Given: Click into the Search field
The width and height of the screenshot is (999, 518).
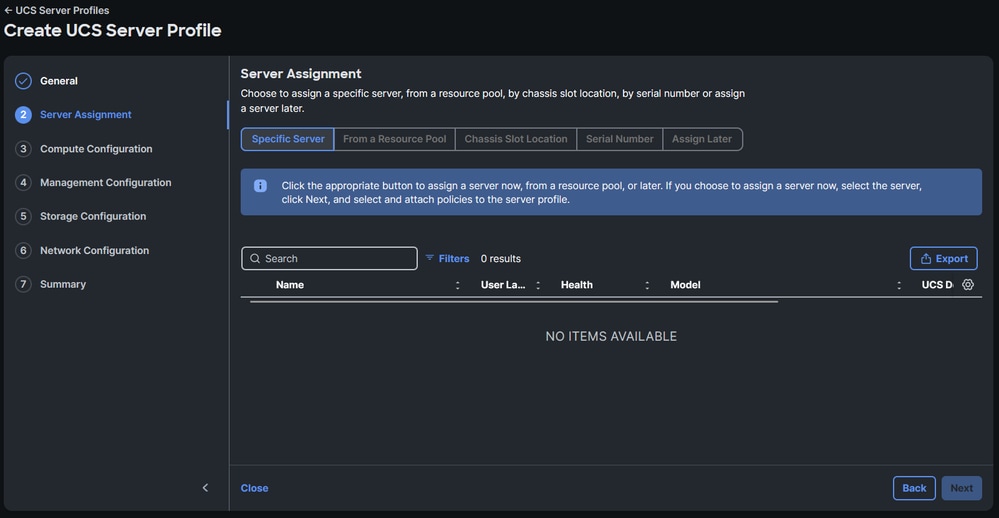Looking at the screenshot, I should pyautogui.click(x=329, y=259).
